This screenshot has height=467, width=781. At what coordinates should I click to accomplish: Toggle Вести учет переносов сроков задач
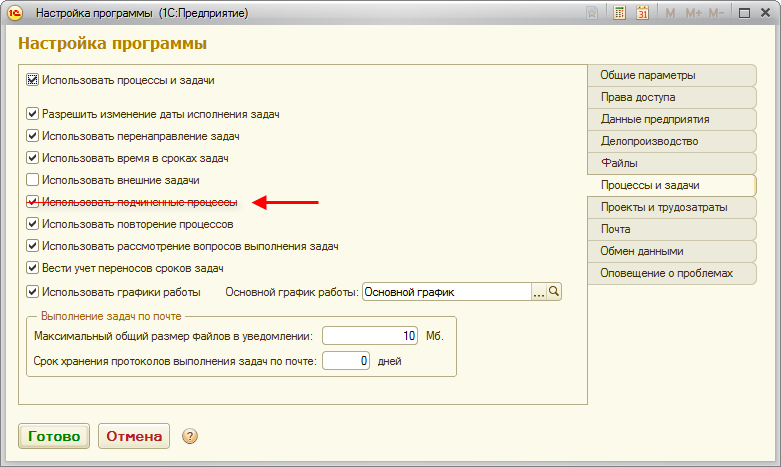pyautogui.click(x=32, y=267)
